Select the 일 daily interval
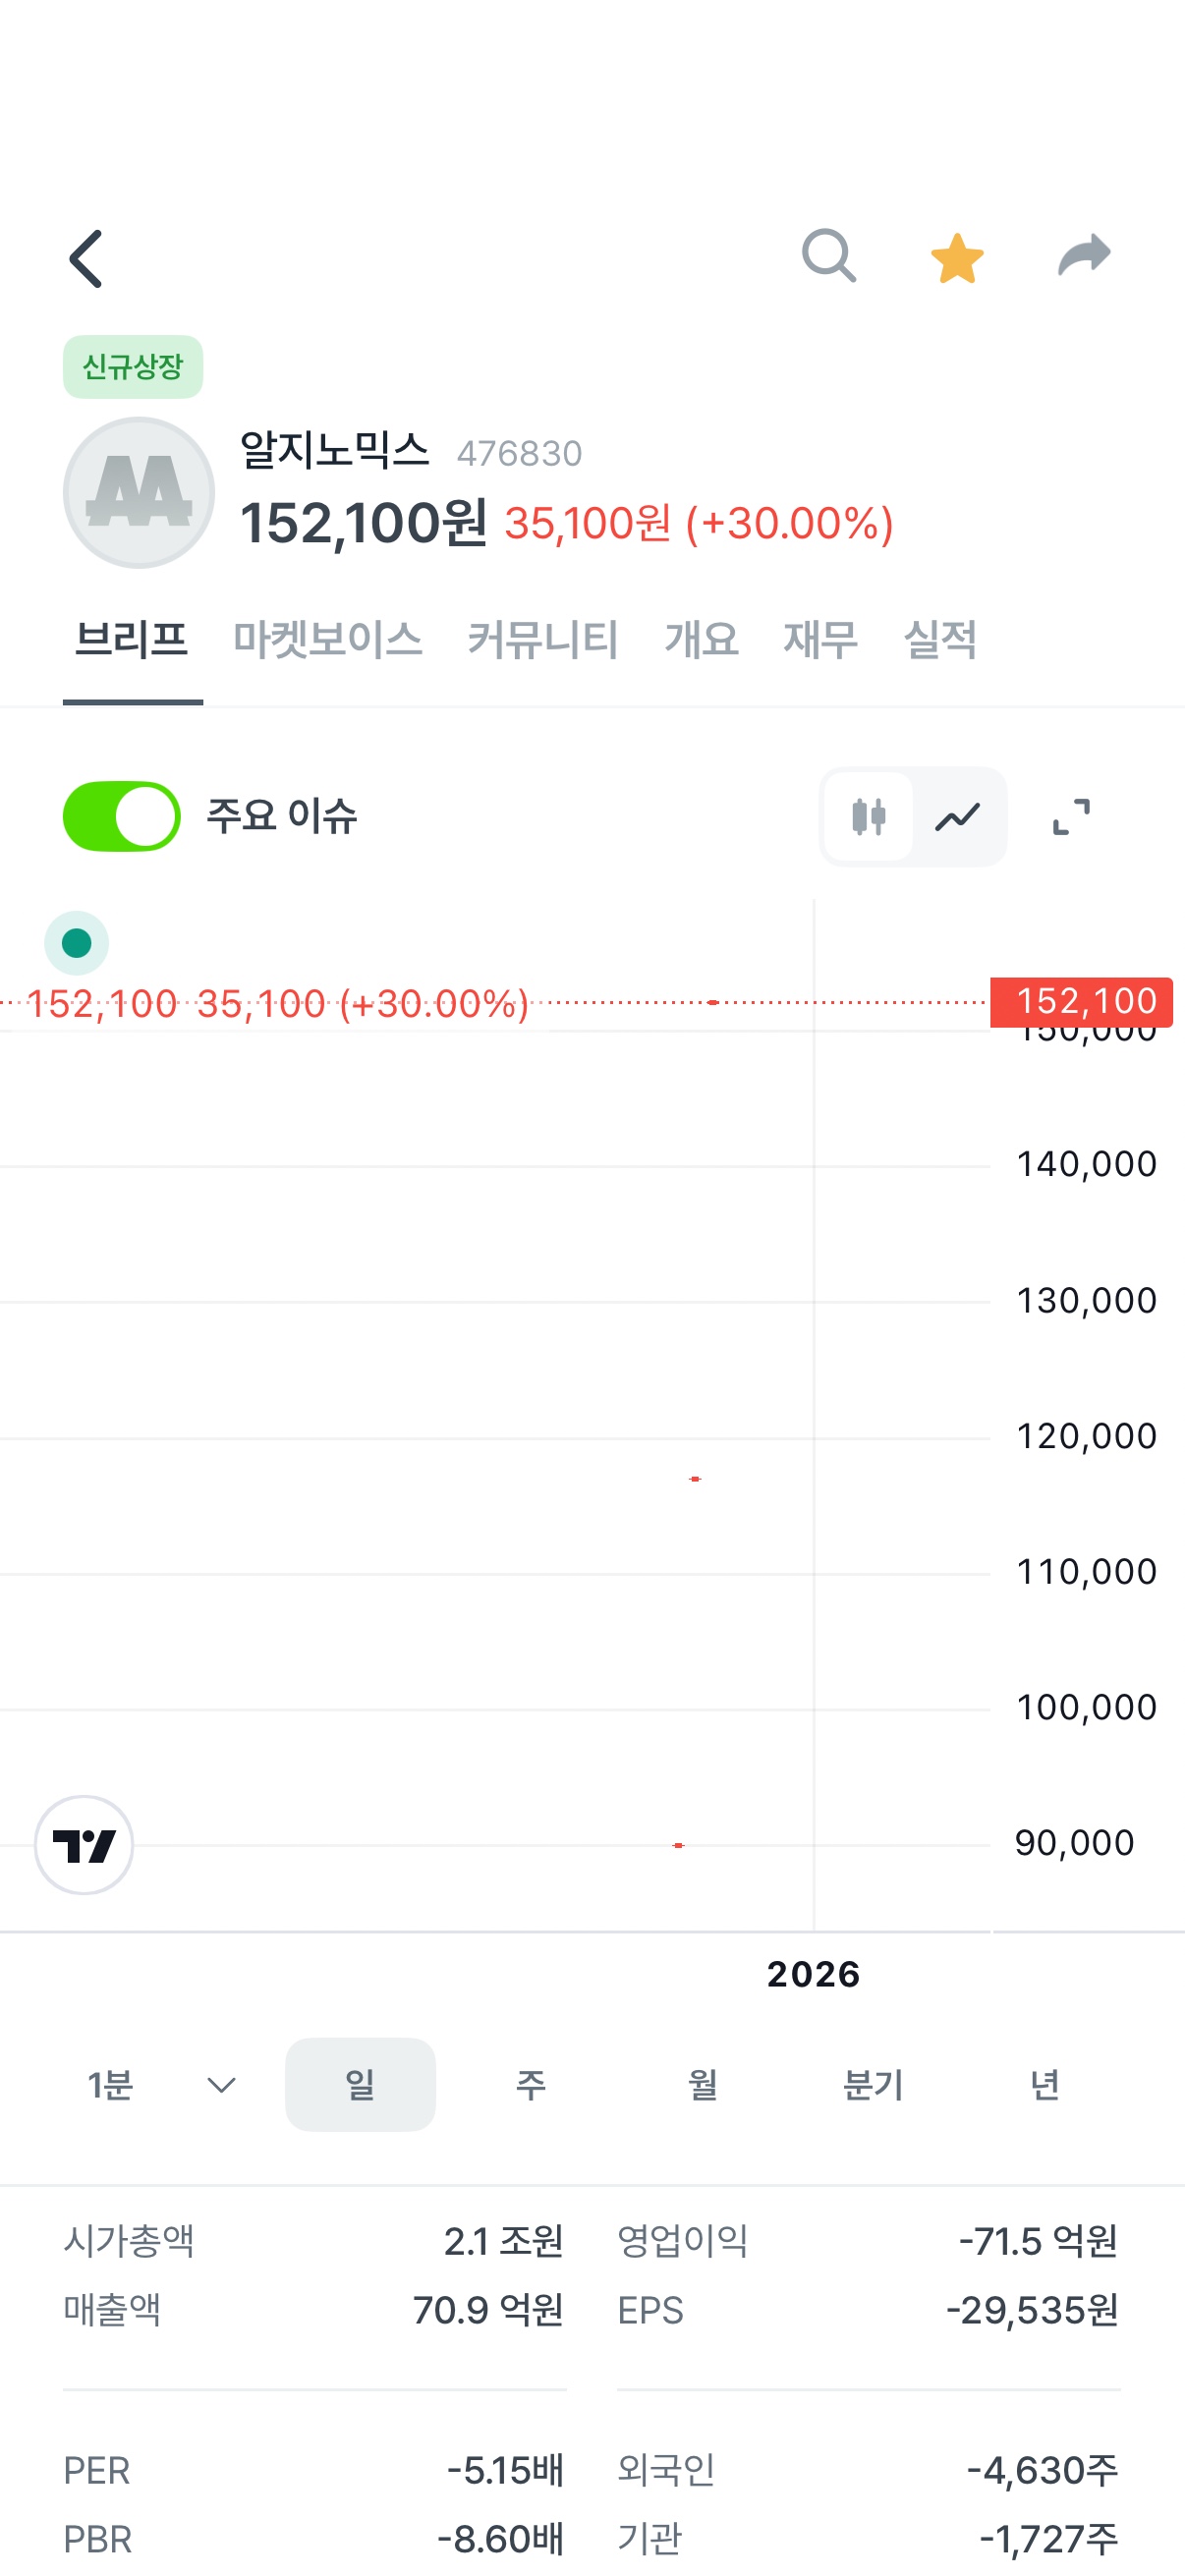 [360, 2085]
